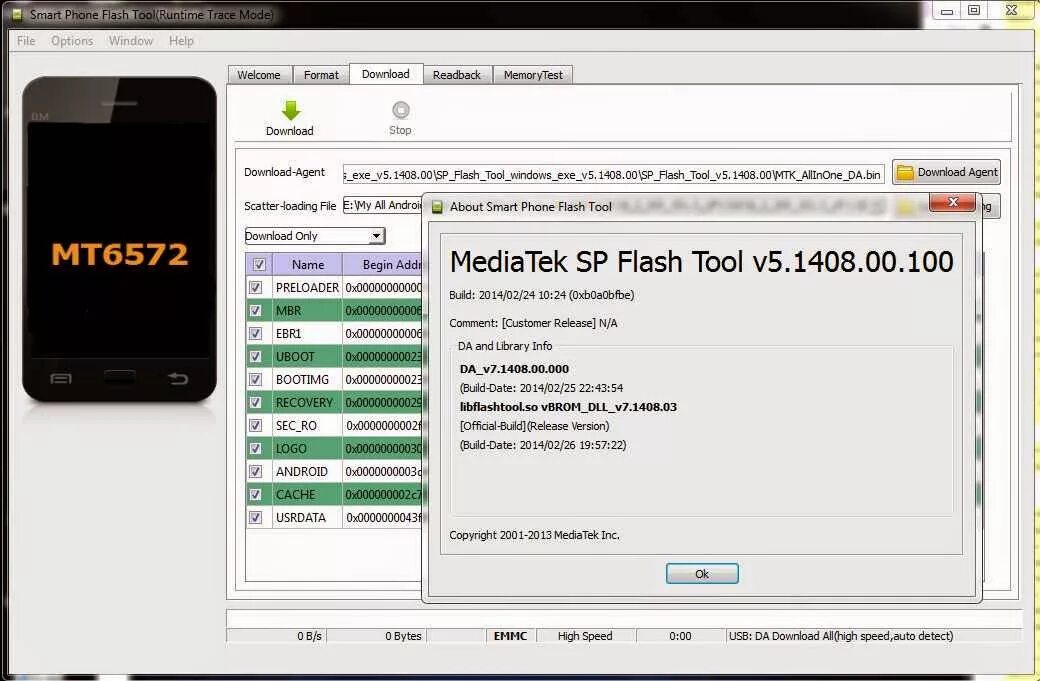Minimize the Smart Phone Flash Tool window
1040x681 pixels.
click(x=946, y=11)
